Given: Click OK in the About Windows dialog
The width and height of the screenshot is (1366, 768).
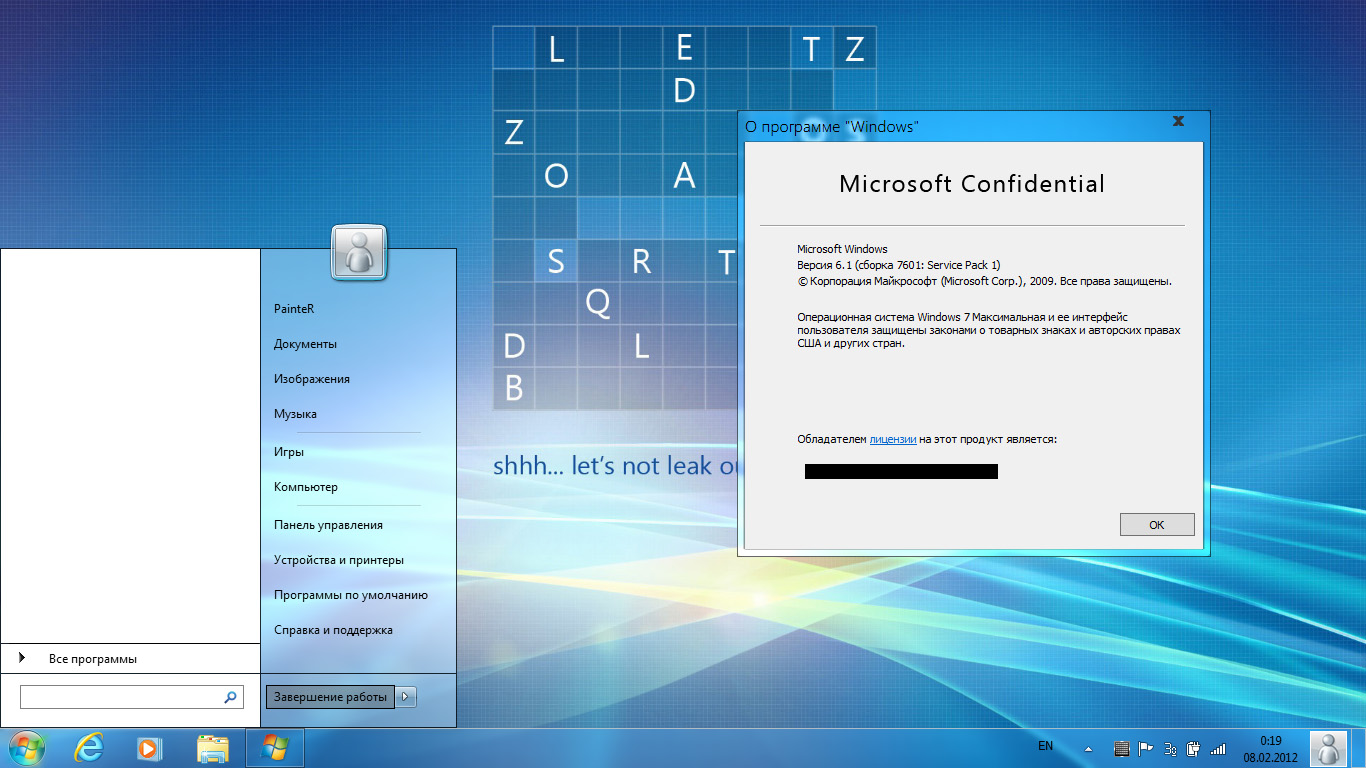Looking at the screenshot, I should click(1157, 524).
